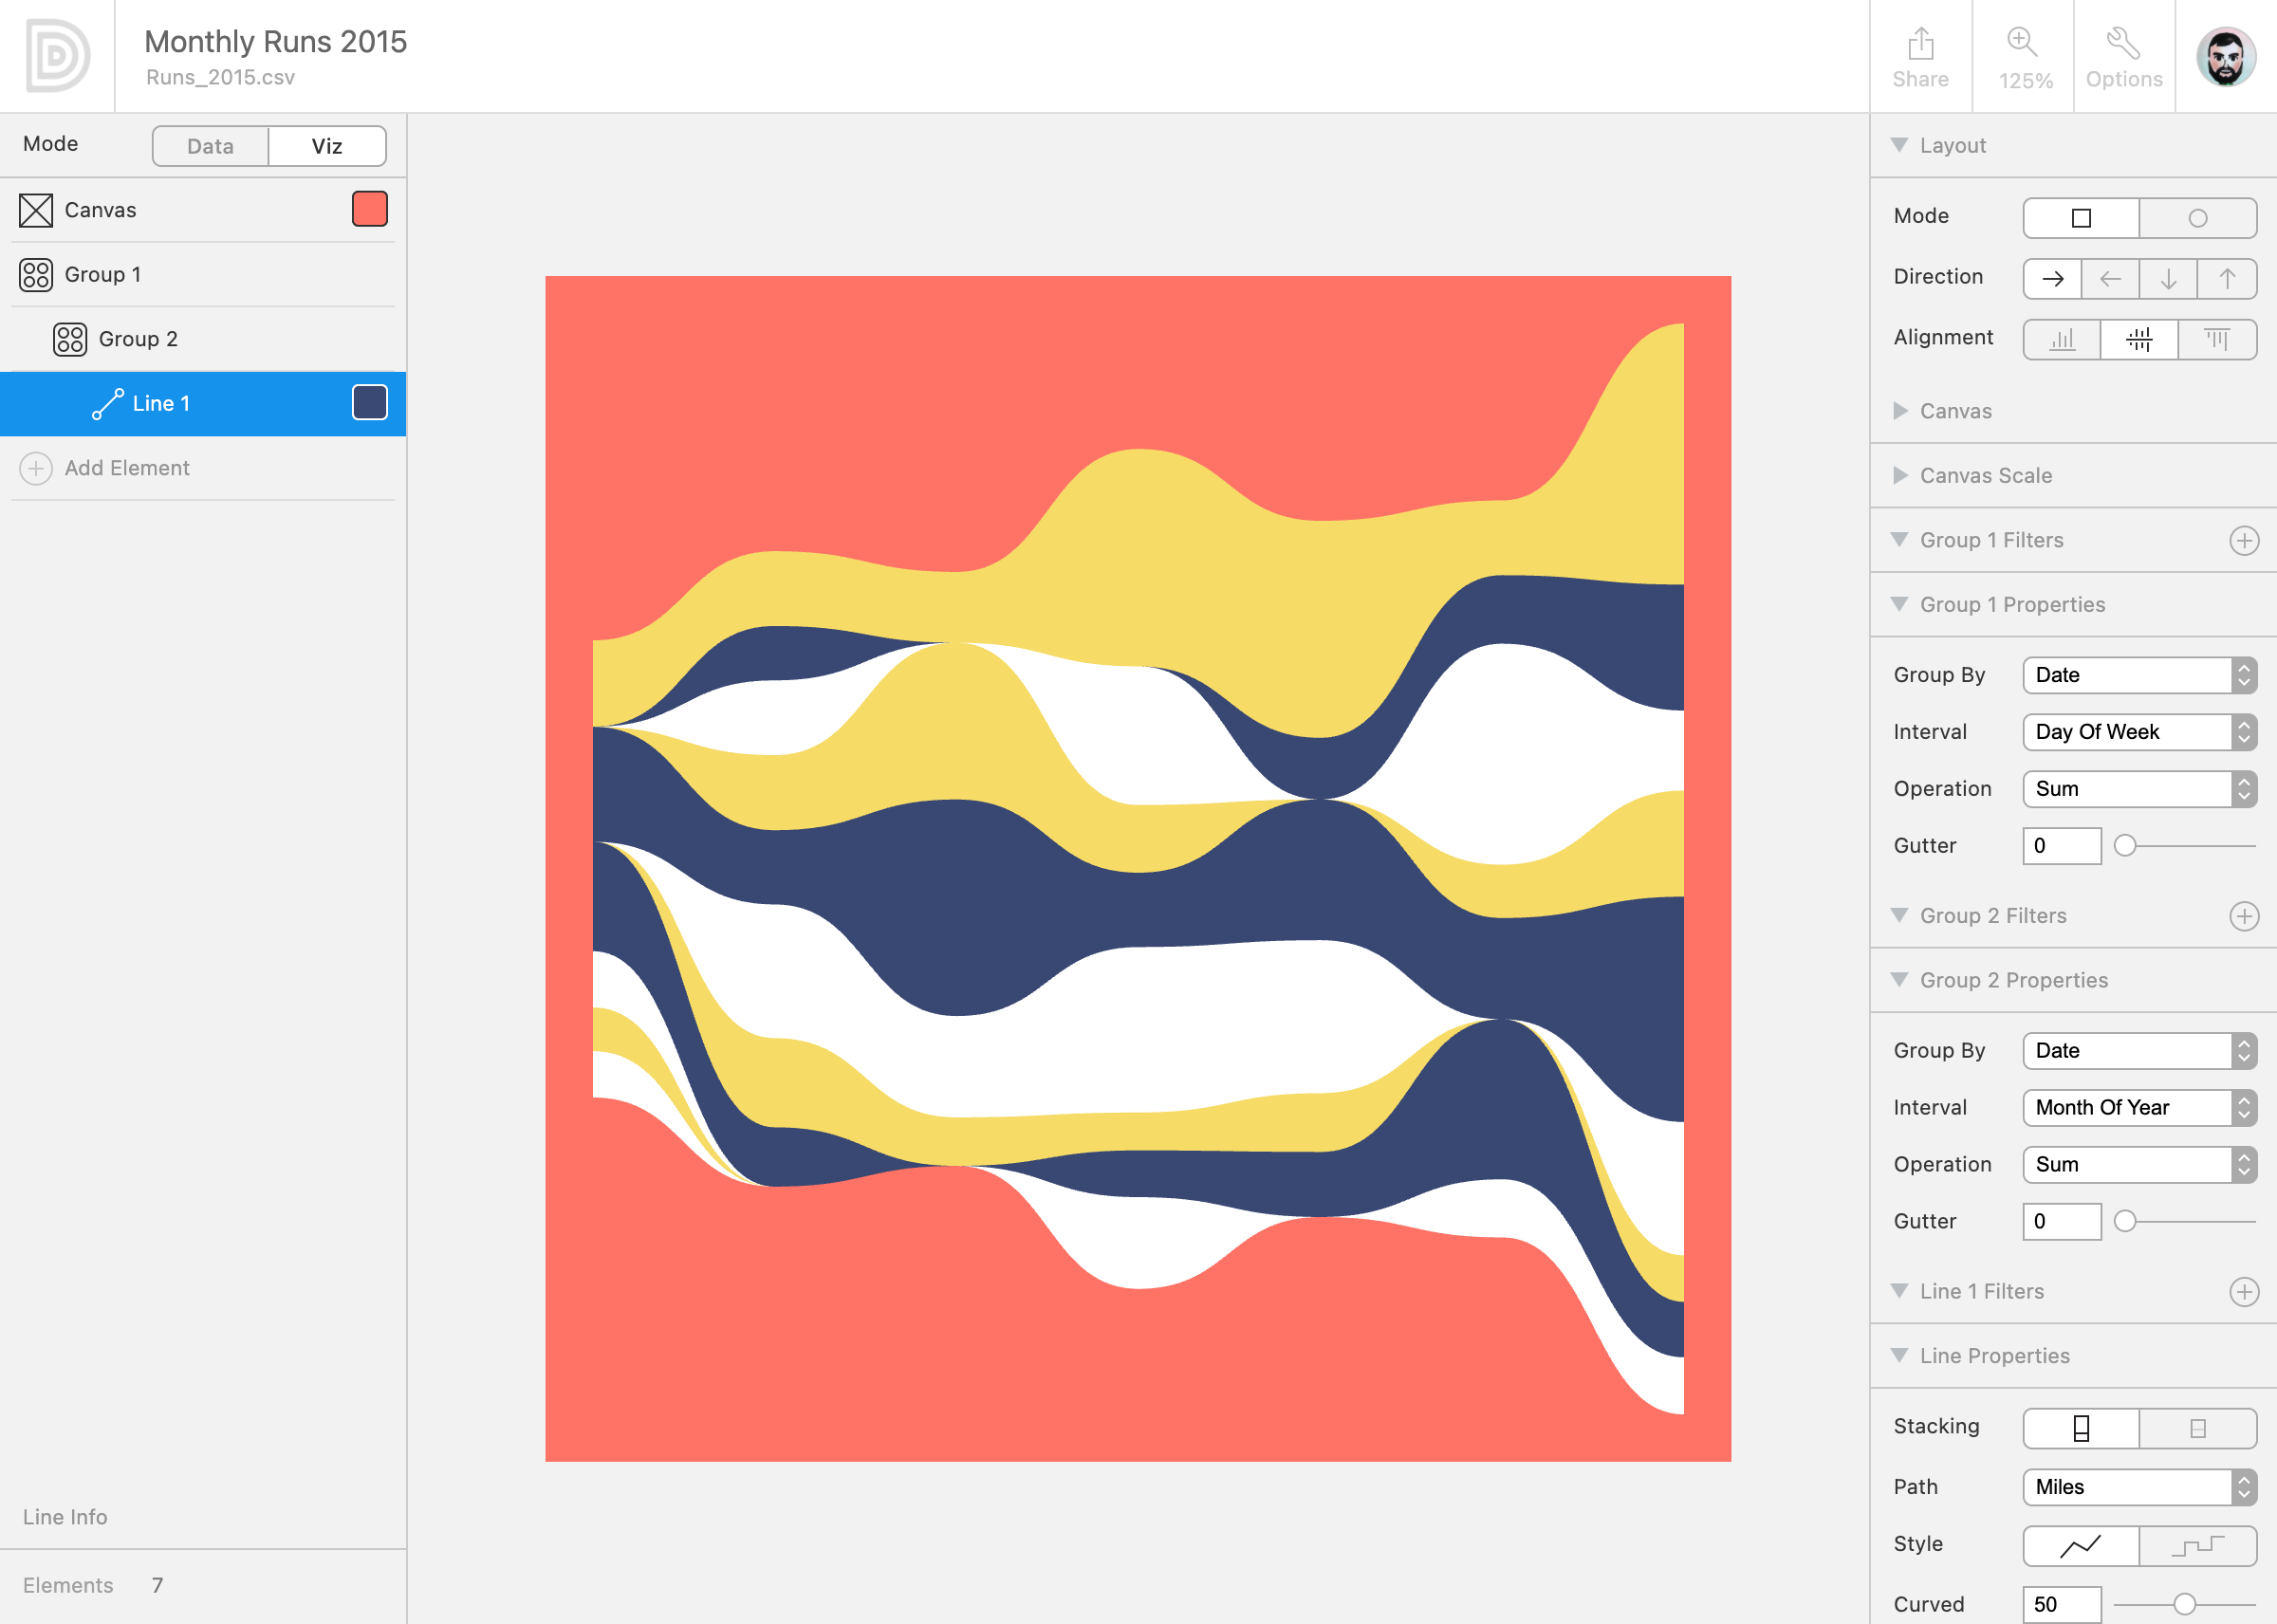2277x1624 pixels.
Task: Choose the straight line style icon
Action: (x=2081, y=1546)
